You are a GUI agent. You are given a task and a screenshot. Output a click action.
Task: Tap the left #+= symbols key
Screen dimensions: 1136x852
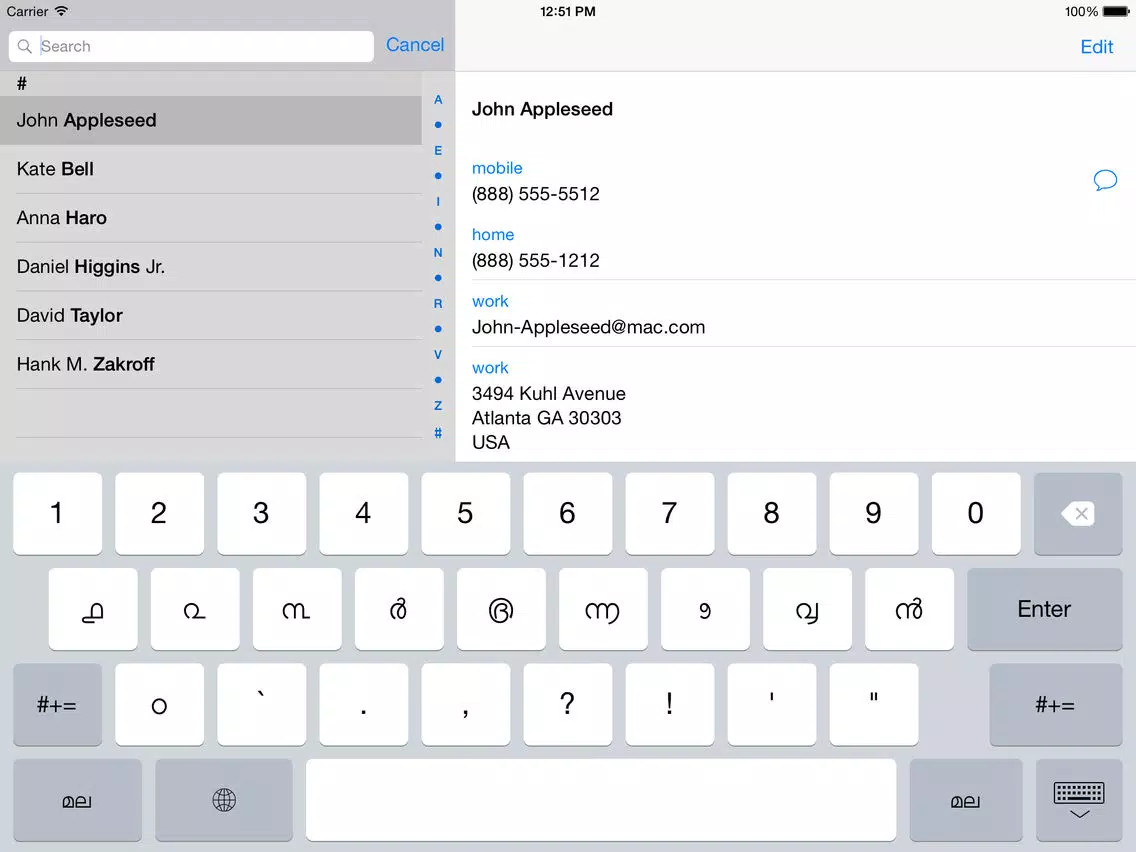tap(57, 704)
